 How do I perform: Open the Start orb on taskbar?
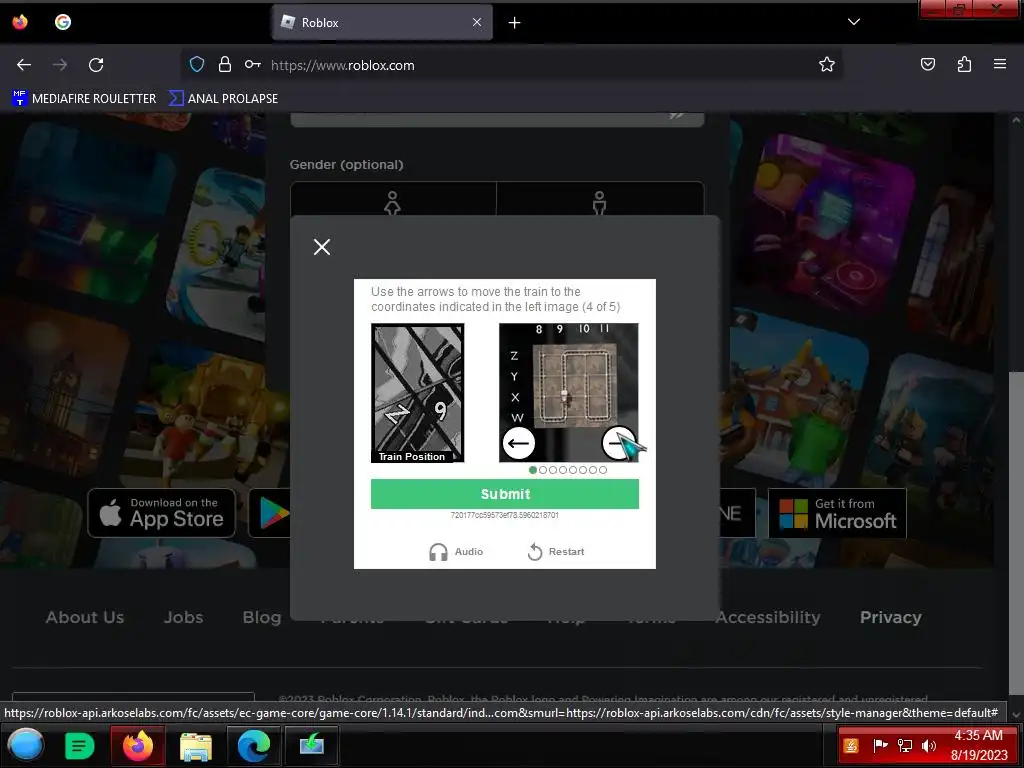click(x=26, y=745)
